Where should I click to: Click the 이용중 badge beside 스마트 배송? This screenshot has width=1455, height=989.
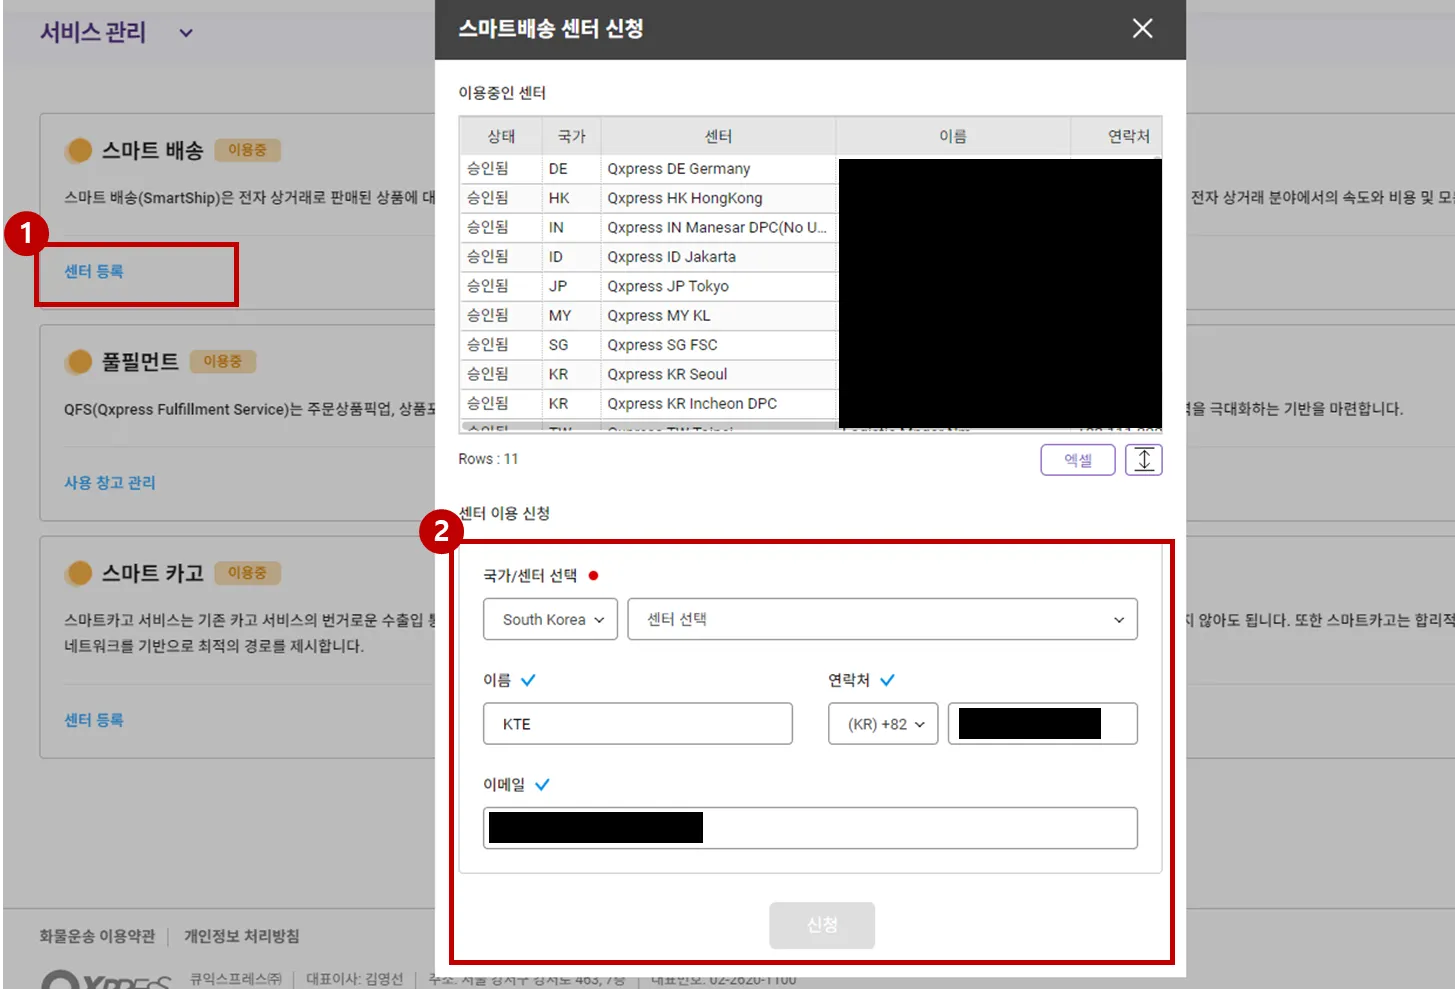pyautogui.click(x=247, y=150)
